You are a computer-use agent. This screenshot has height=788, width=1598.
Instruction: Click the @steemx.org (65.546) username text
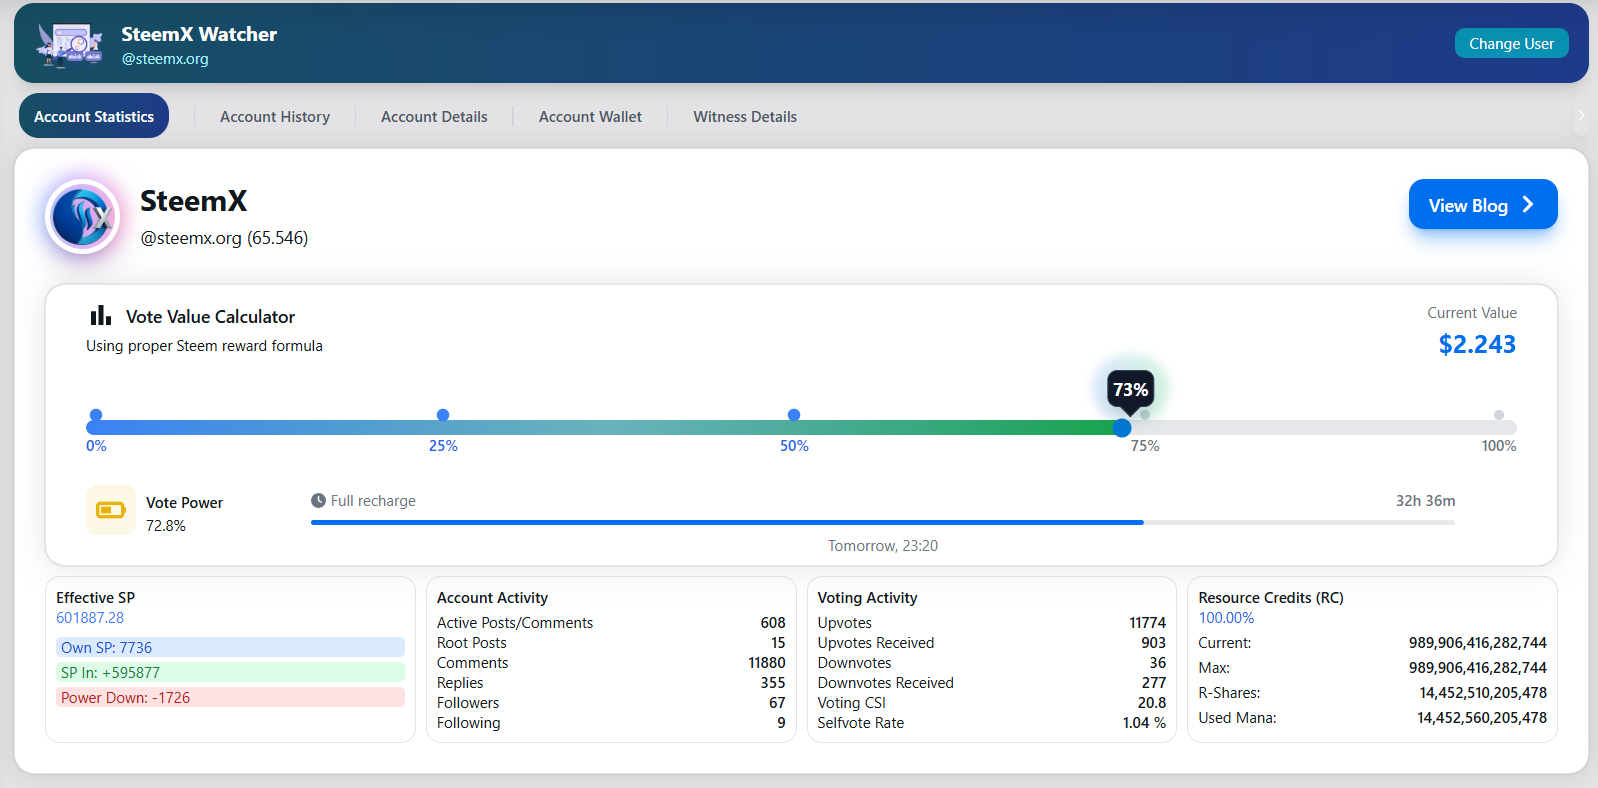224,238
